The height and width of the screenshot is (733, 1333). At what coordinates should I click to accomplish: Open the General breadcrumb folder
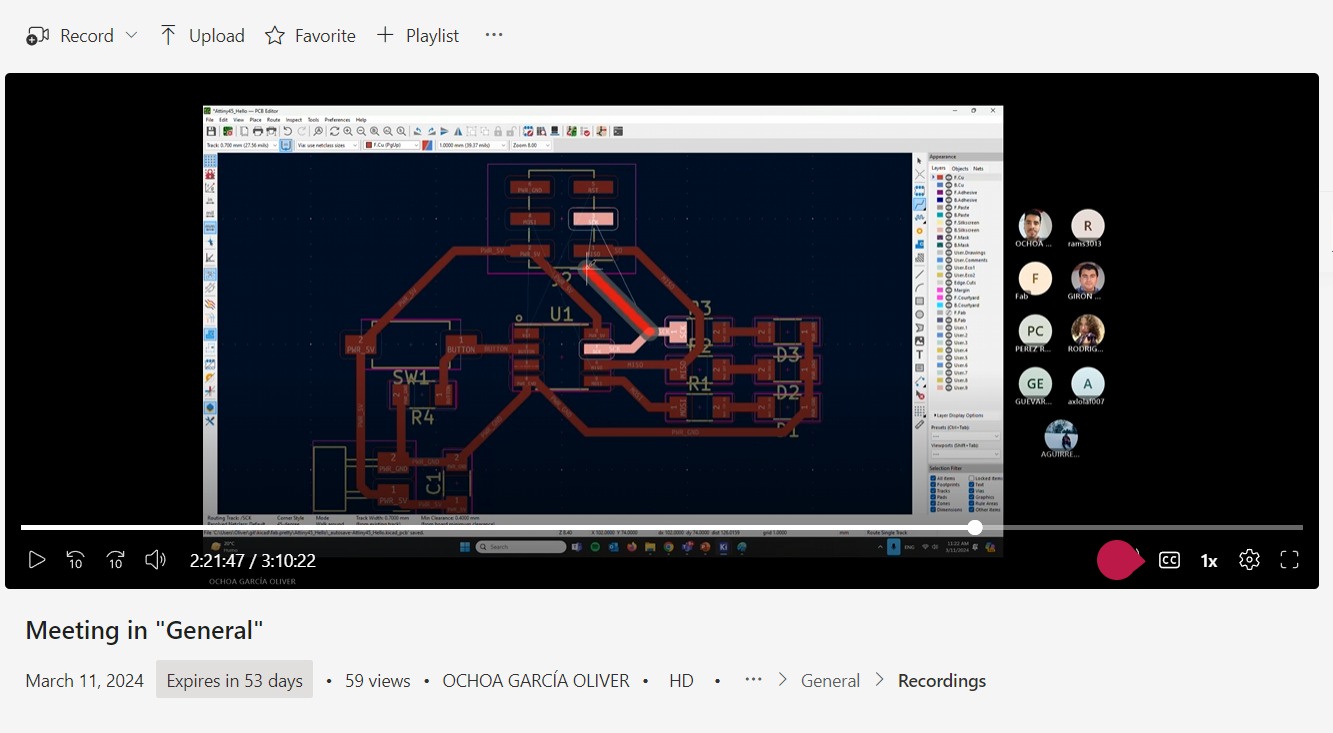(830, 680)
